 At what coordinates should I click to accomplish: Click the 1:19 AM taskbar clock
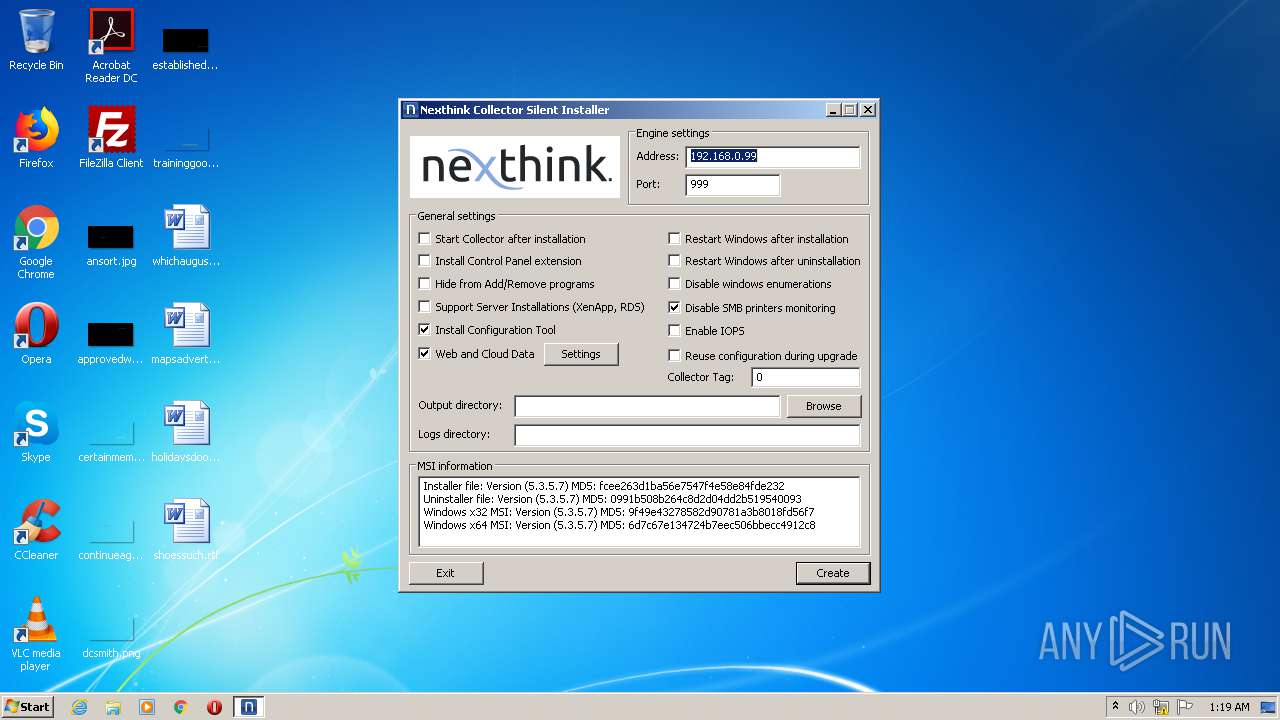pos(1229,707)
